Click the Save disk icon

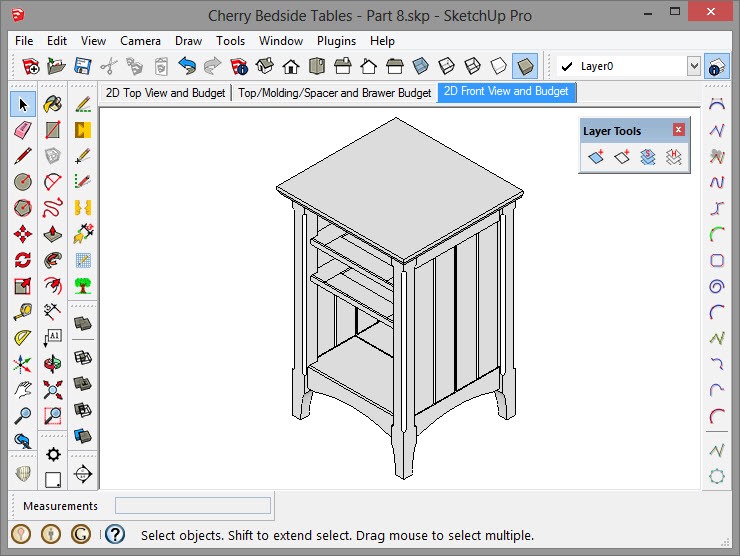[83, 67]
